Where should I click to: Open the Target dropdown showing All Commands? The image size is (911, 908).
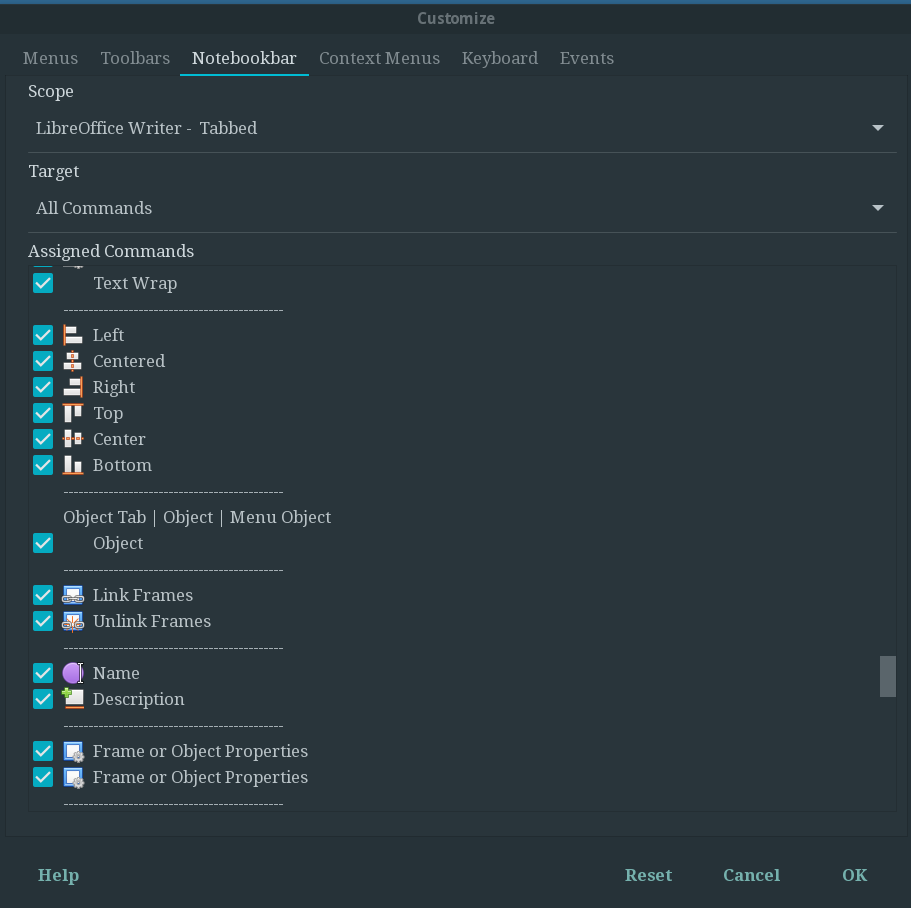[462, 209]
